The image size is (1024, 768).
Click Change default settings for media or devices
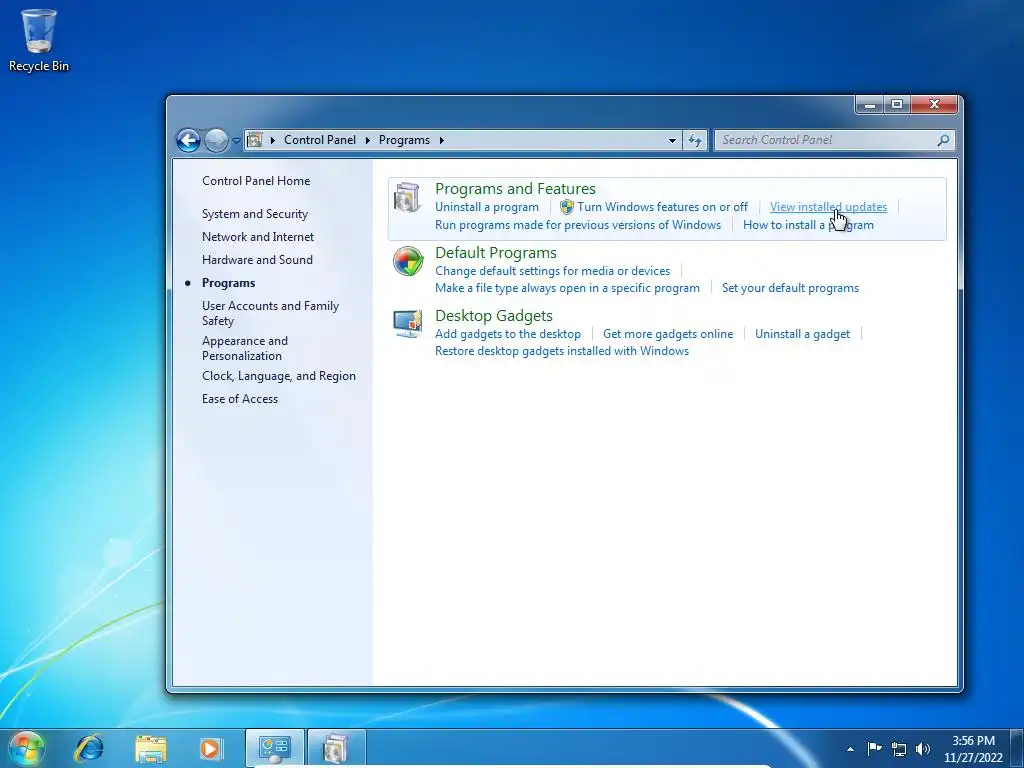pyautogui.click(x=552, y=271)
